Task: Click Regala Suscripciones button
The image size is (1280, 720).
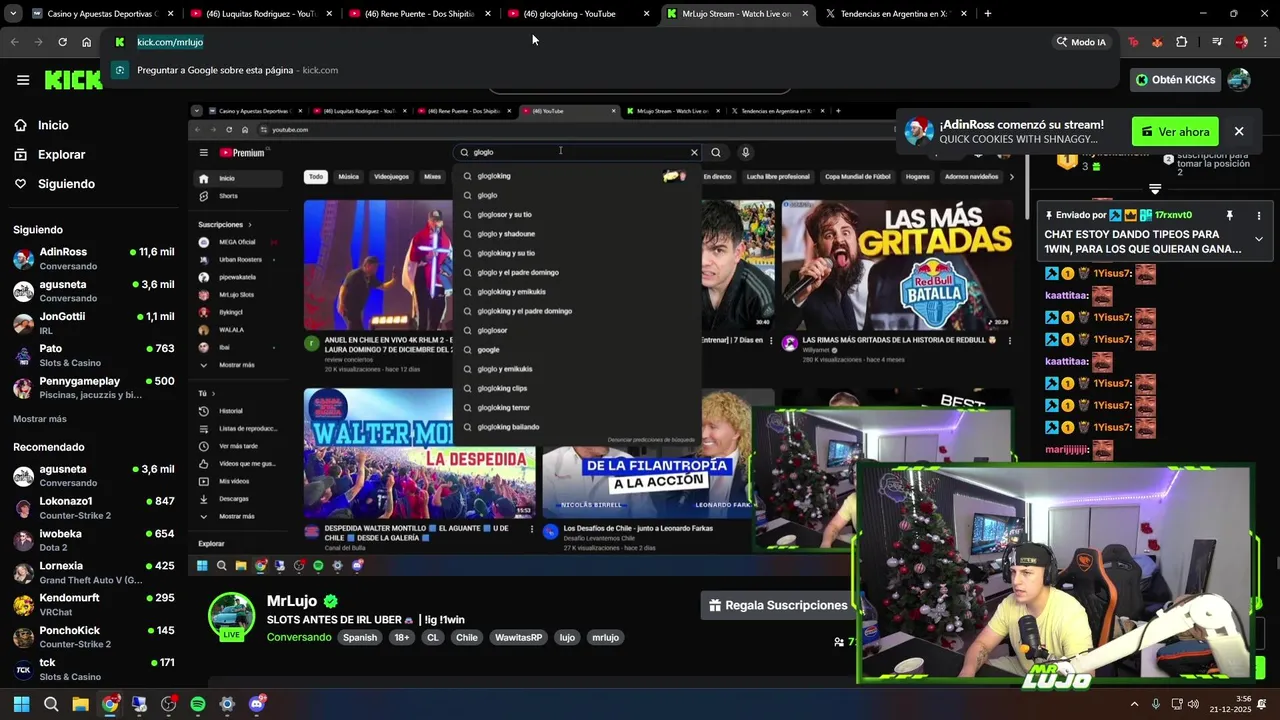Action: pos(778,605)
